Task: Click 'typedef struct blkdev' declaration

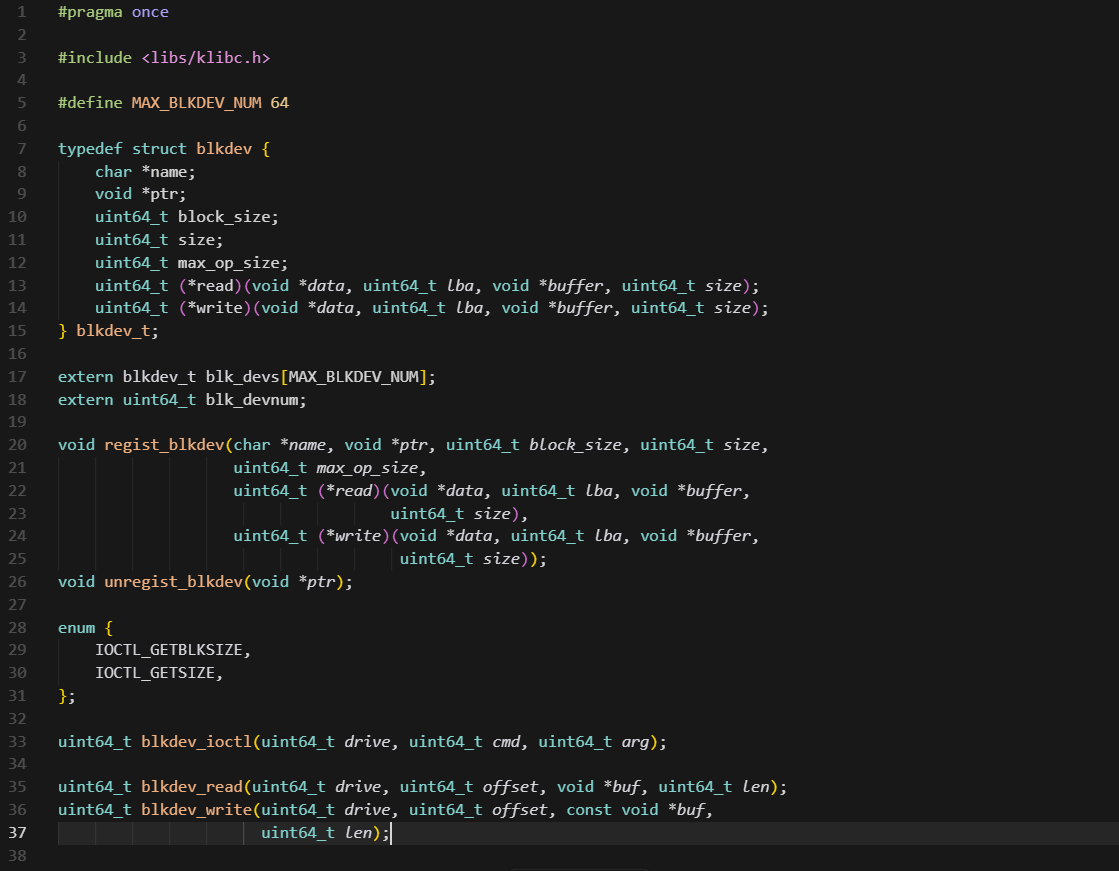Action: (155, 148)
